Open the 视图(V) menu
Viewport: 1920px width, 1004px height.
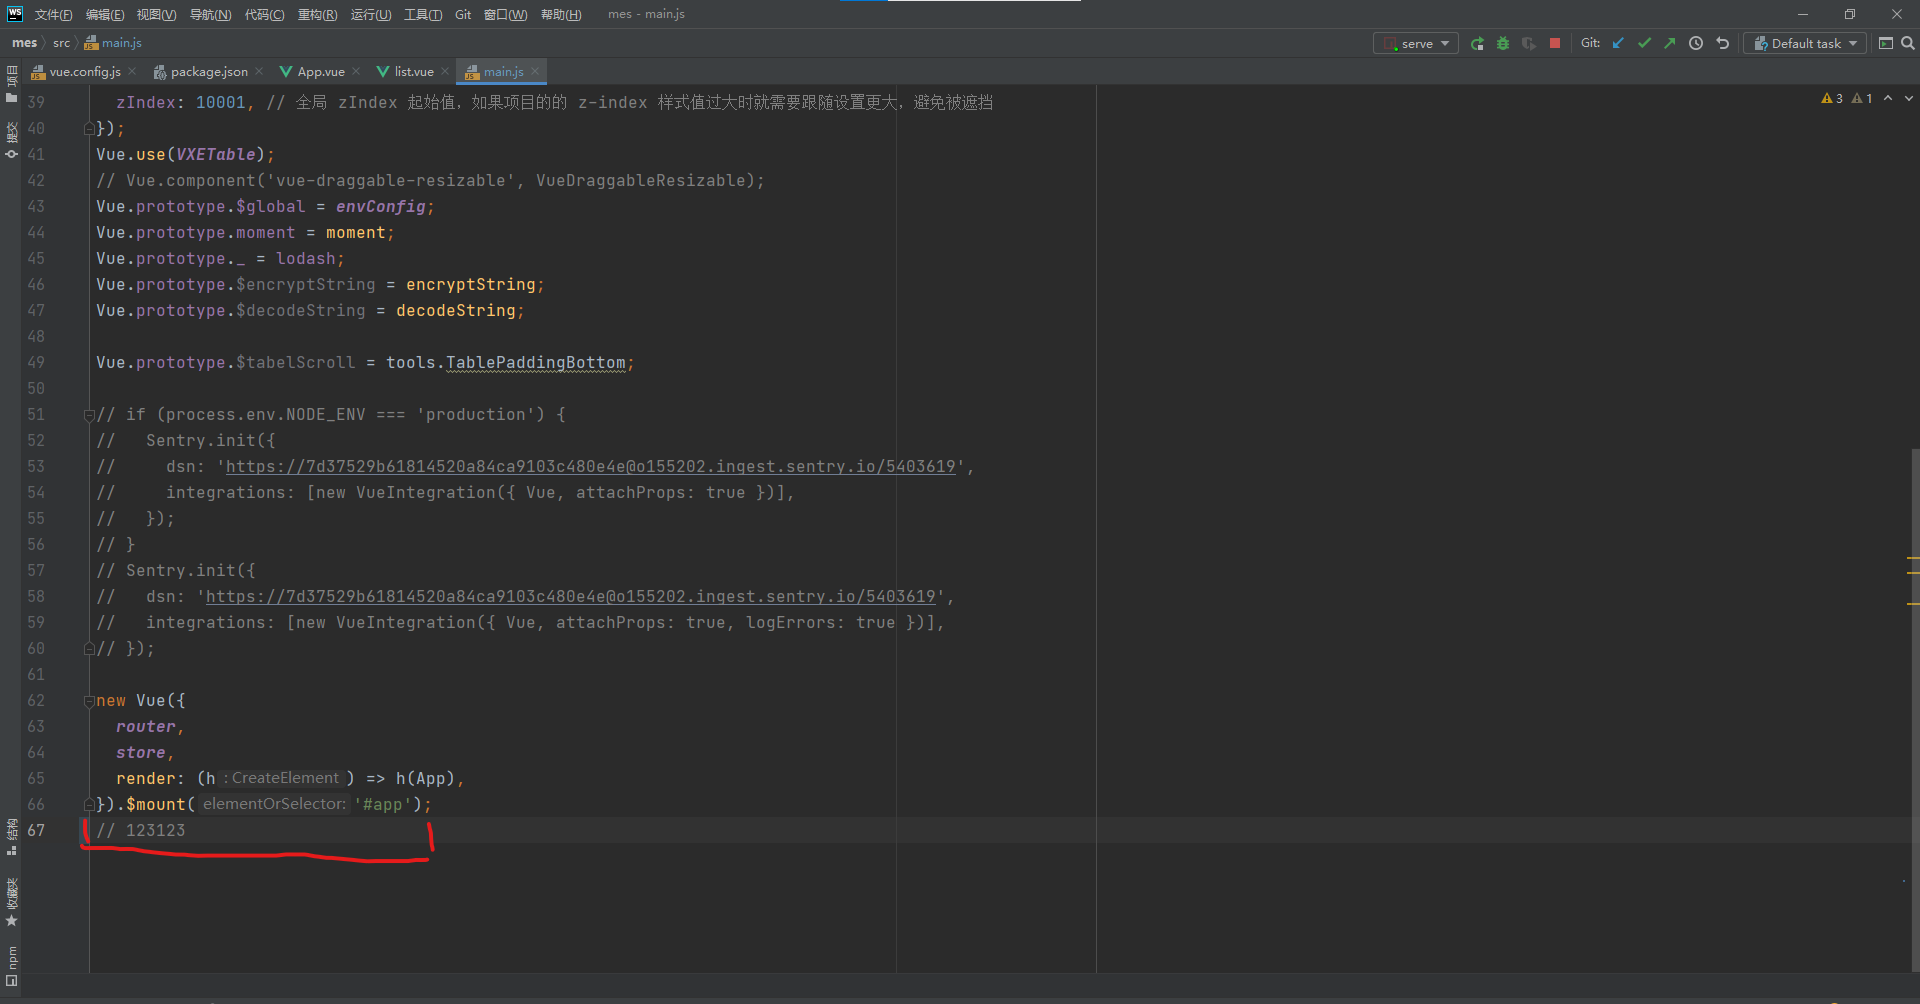[156, 14]
